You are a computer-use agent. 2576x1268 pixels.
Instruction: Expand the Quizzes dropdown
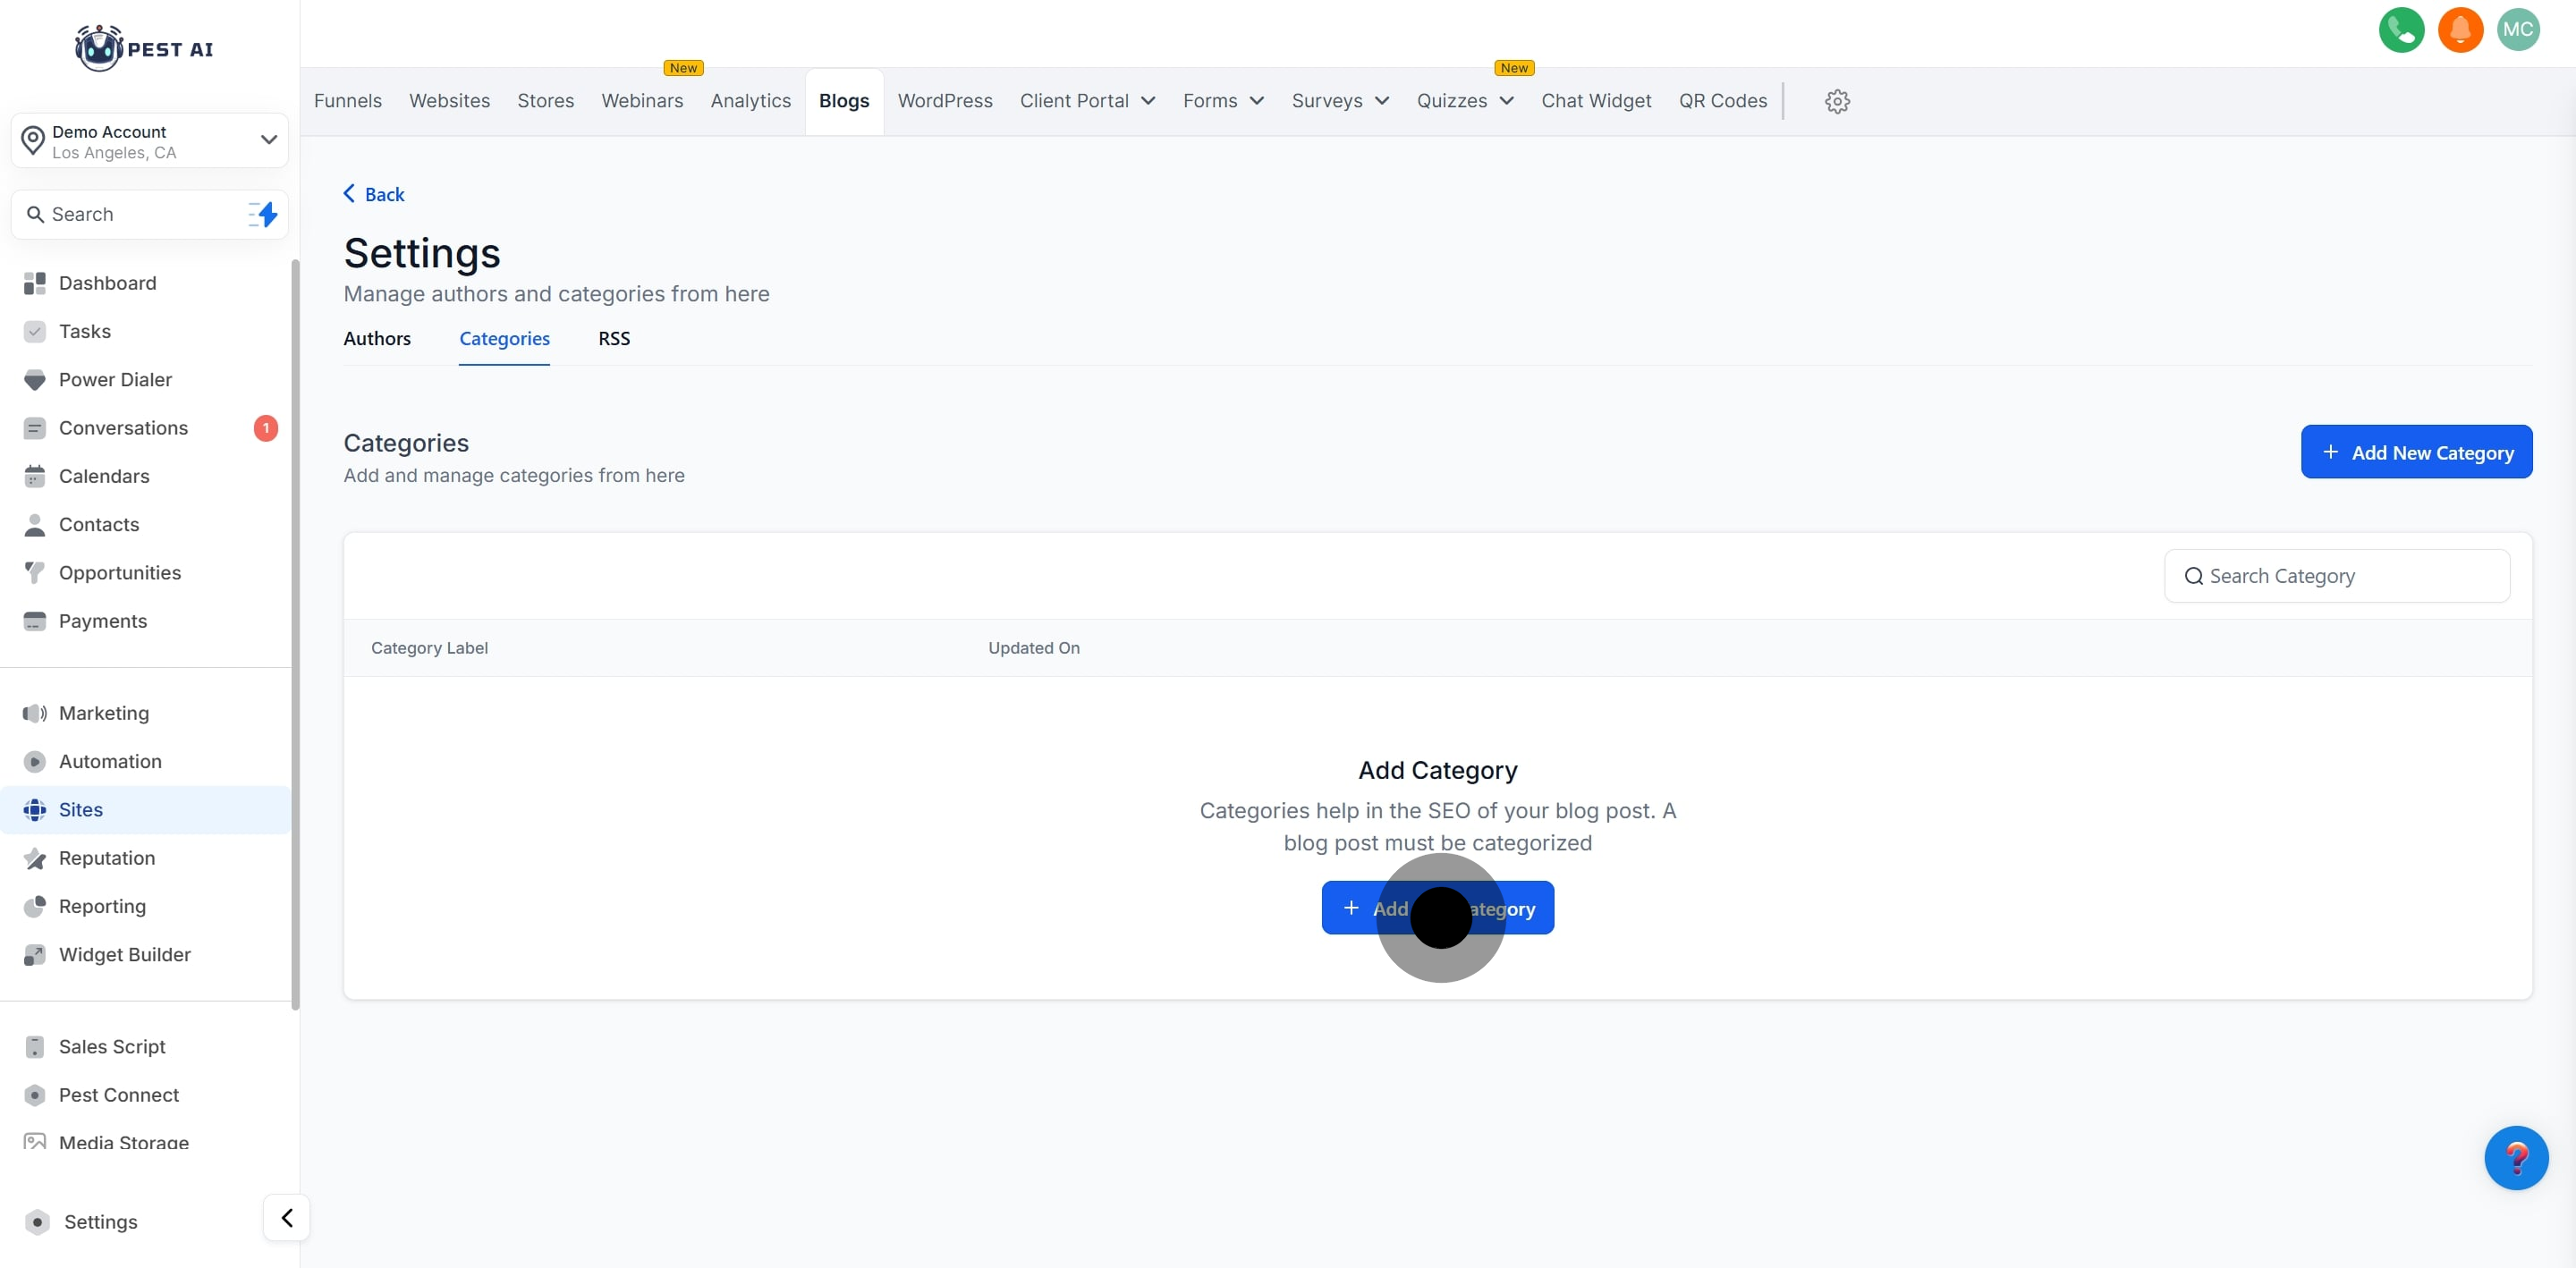(1464, 101)
